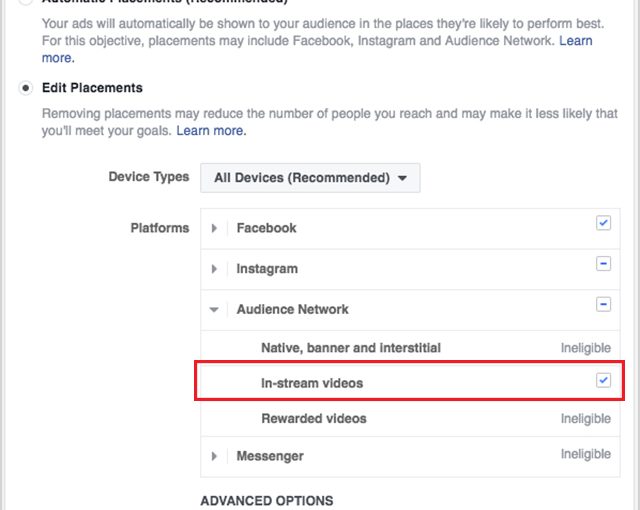Select the Automatic Placements radio button
This screenshot has width=640, height=510.
coord(26,1)
